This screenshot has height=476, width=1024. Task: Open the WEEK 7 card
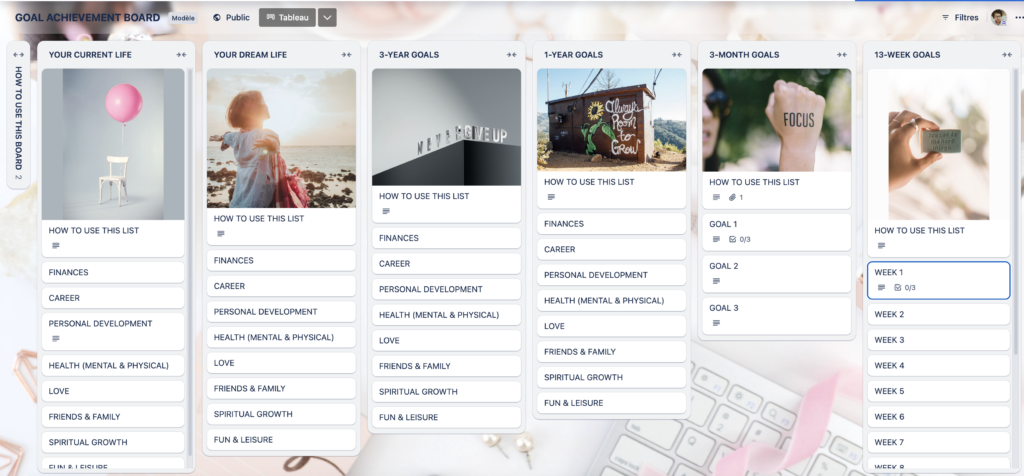click(x=938, y=442)
